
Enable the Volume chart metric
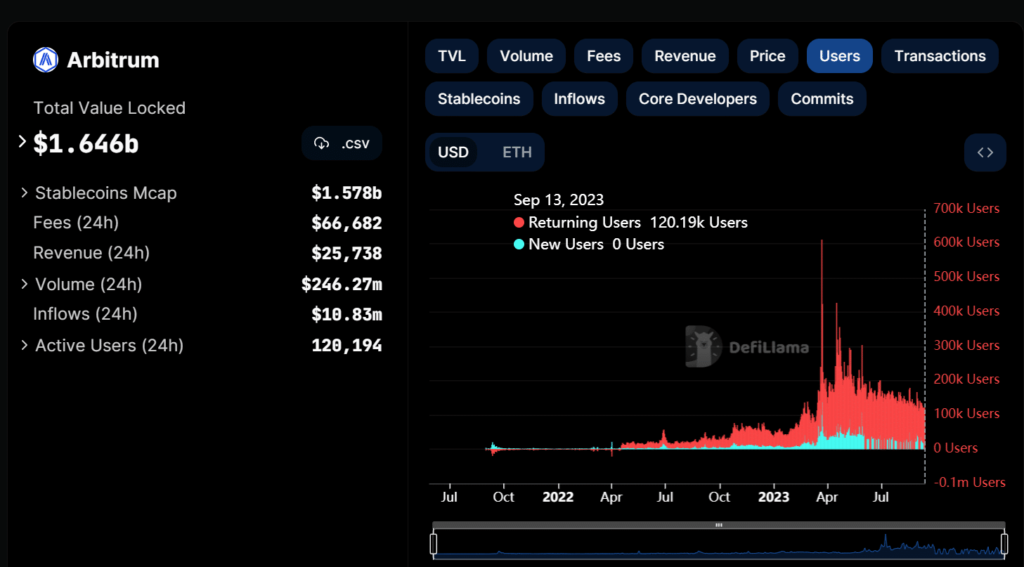pyautogui.click(x=526, y=56)
